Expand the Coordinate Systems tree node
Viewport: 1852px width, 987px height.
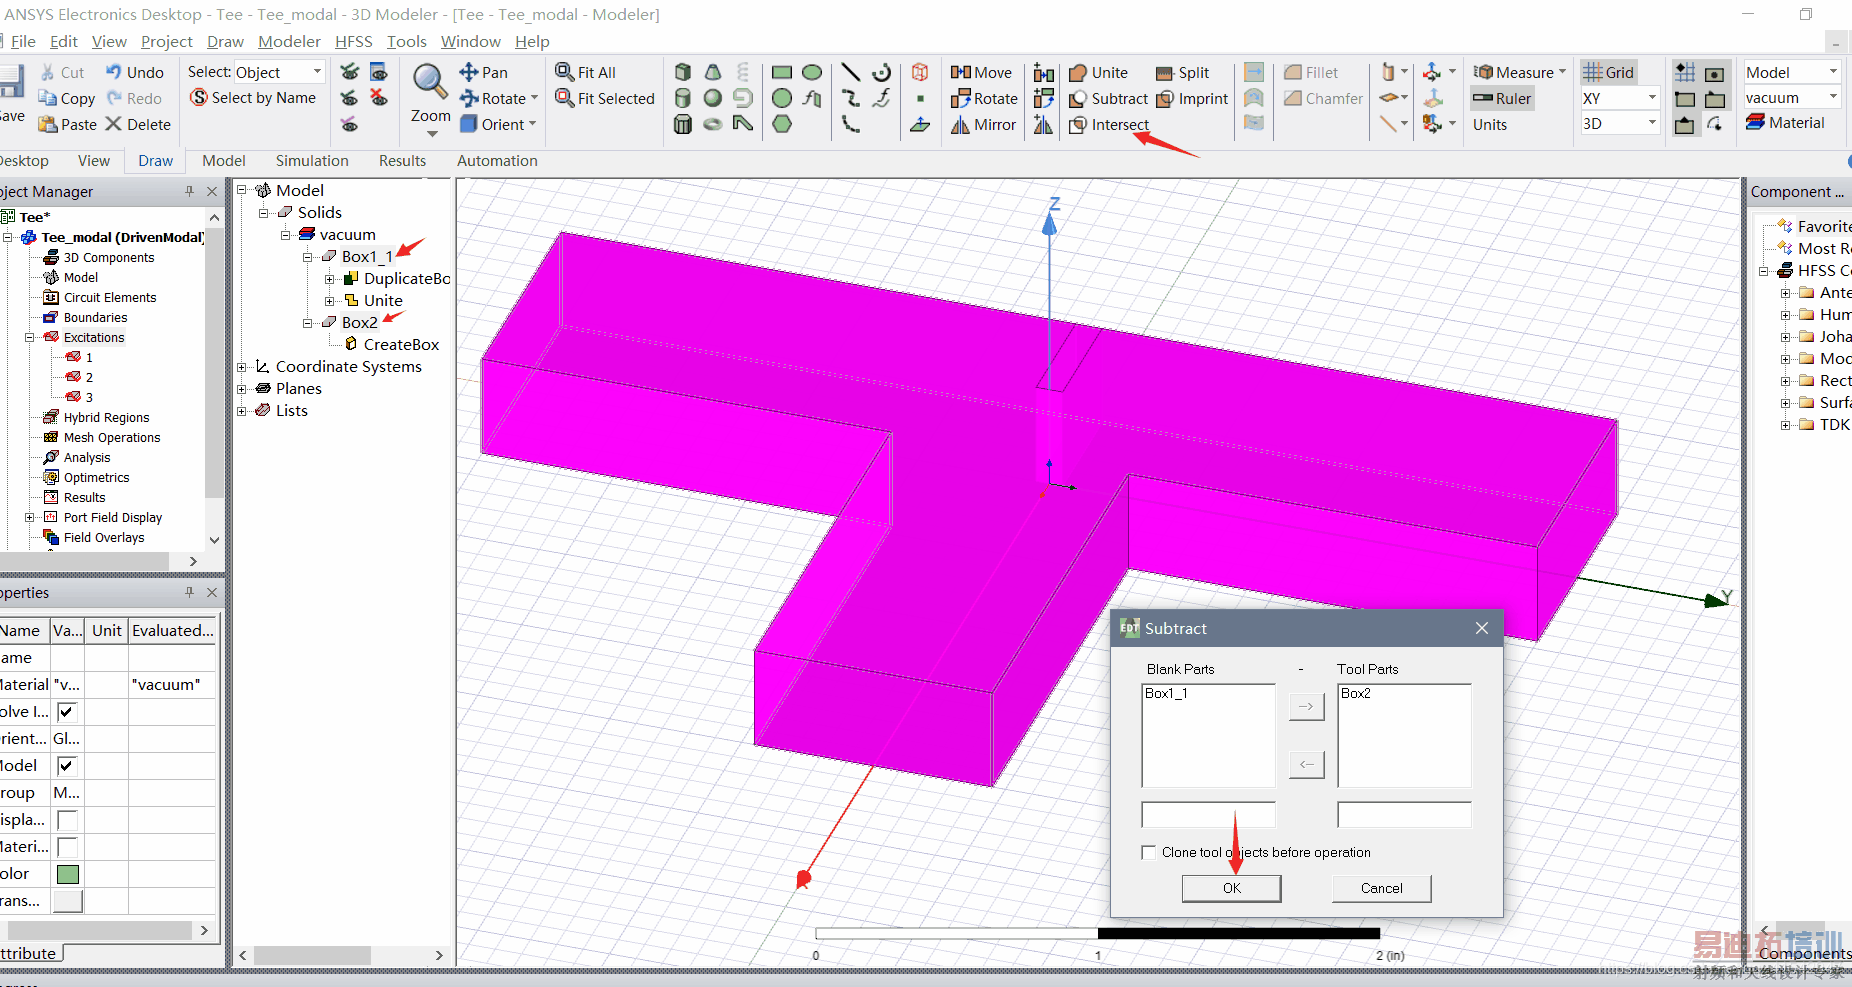pyautogui.click(x=242, y=367)
